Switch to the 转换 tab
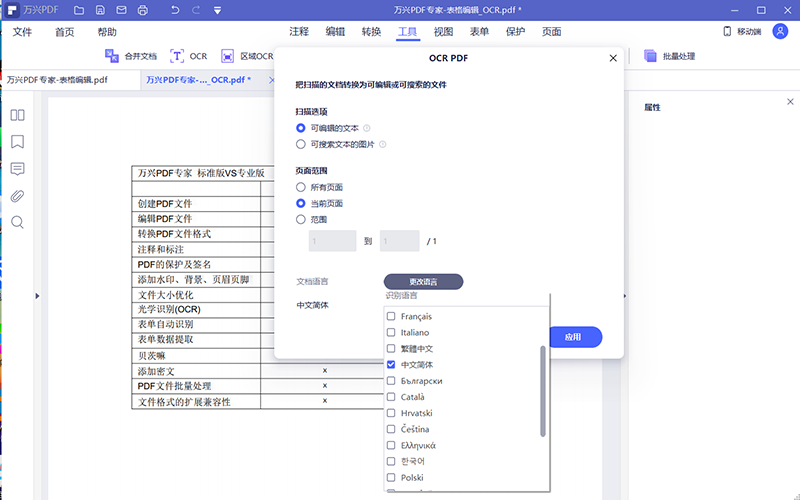800x500 pixels. [371, 32]
